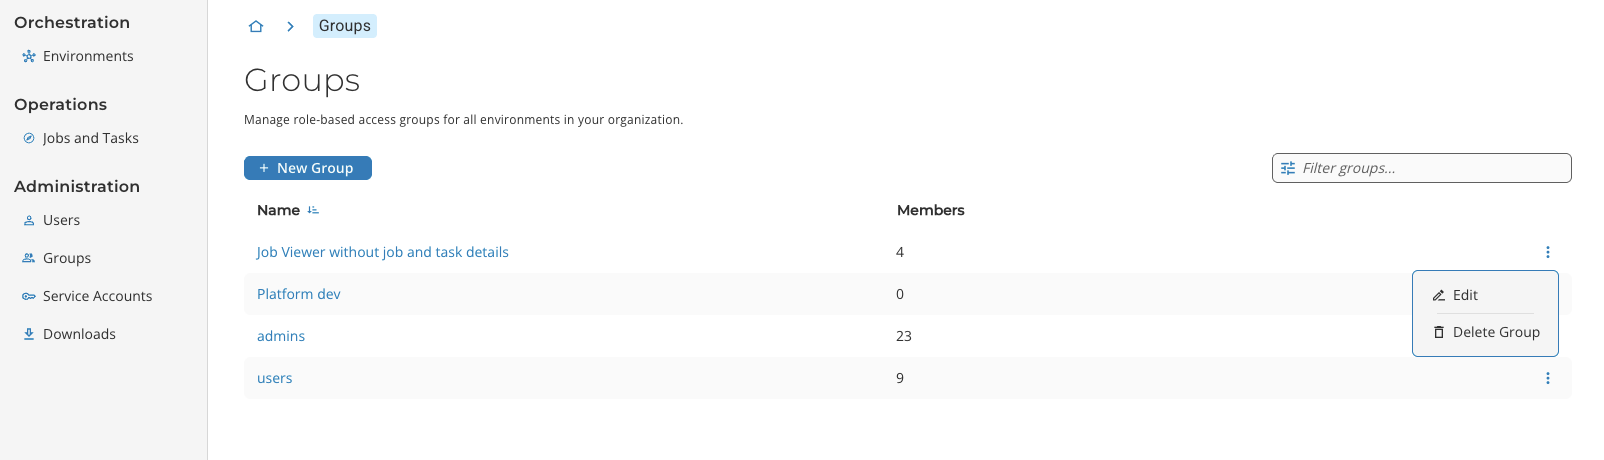Viewport: 1604px width, 460px height.
Task: Open Job Viewer without job details group
Action: pos(383,252)
